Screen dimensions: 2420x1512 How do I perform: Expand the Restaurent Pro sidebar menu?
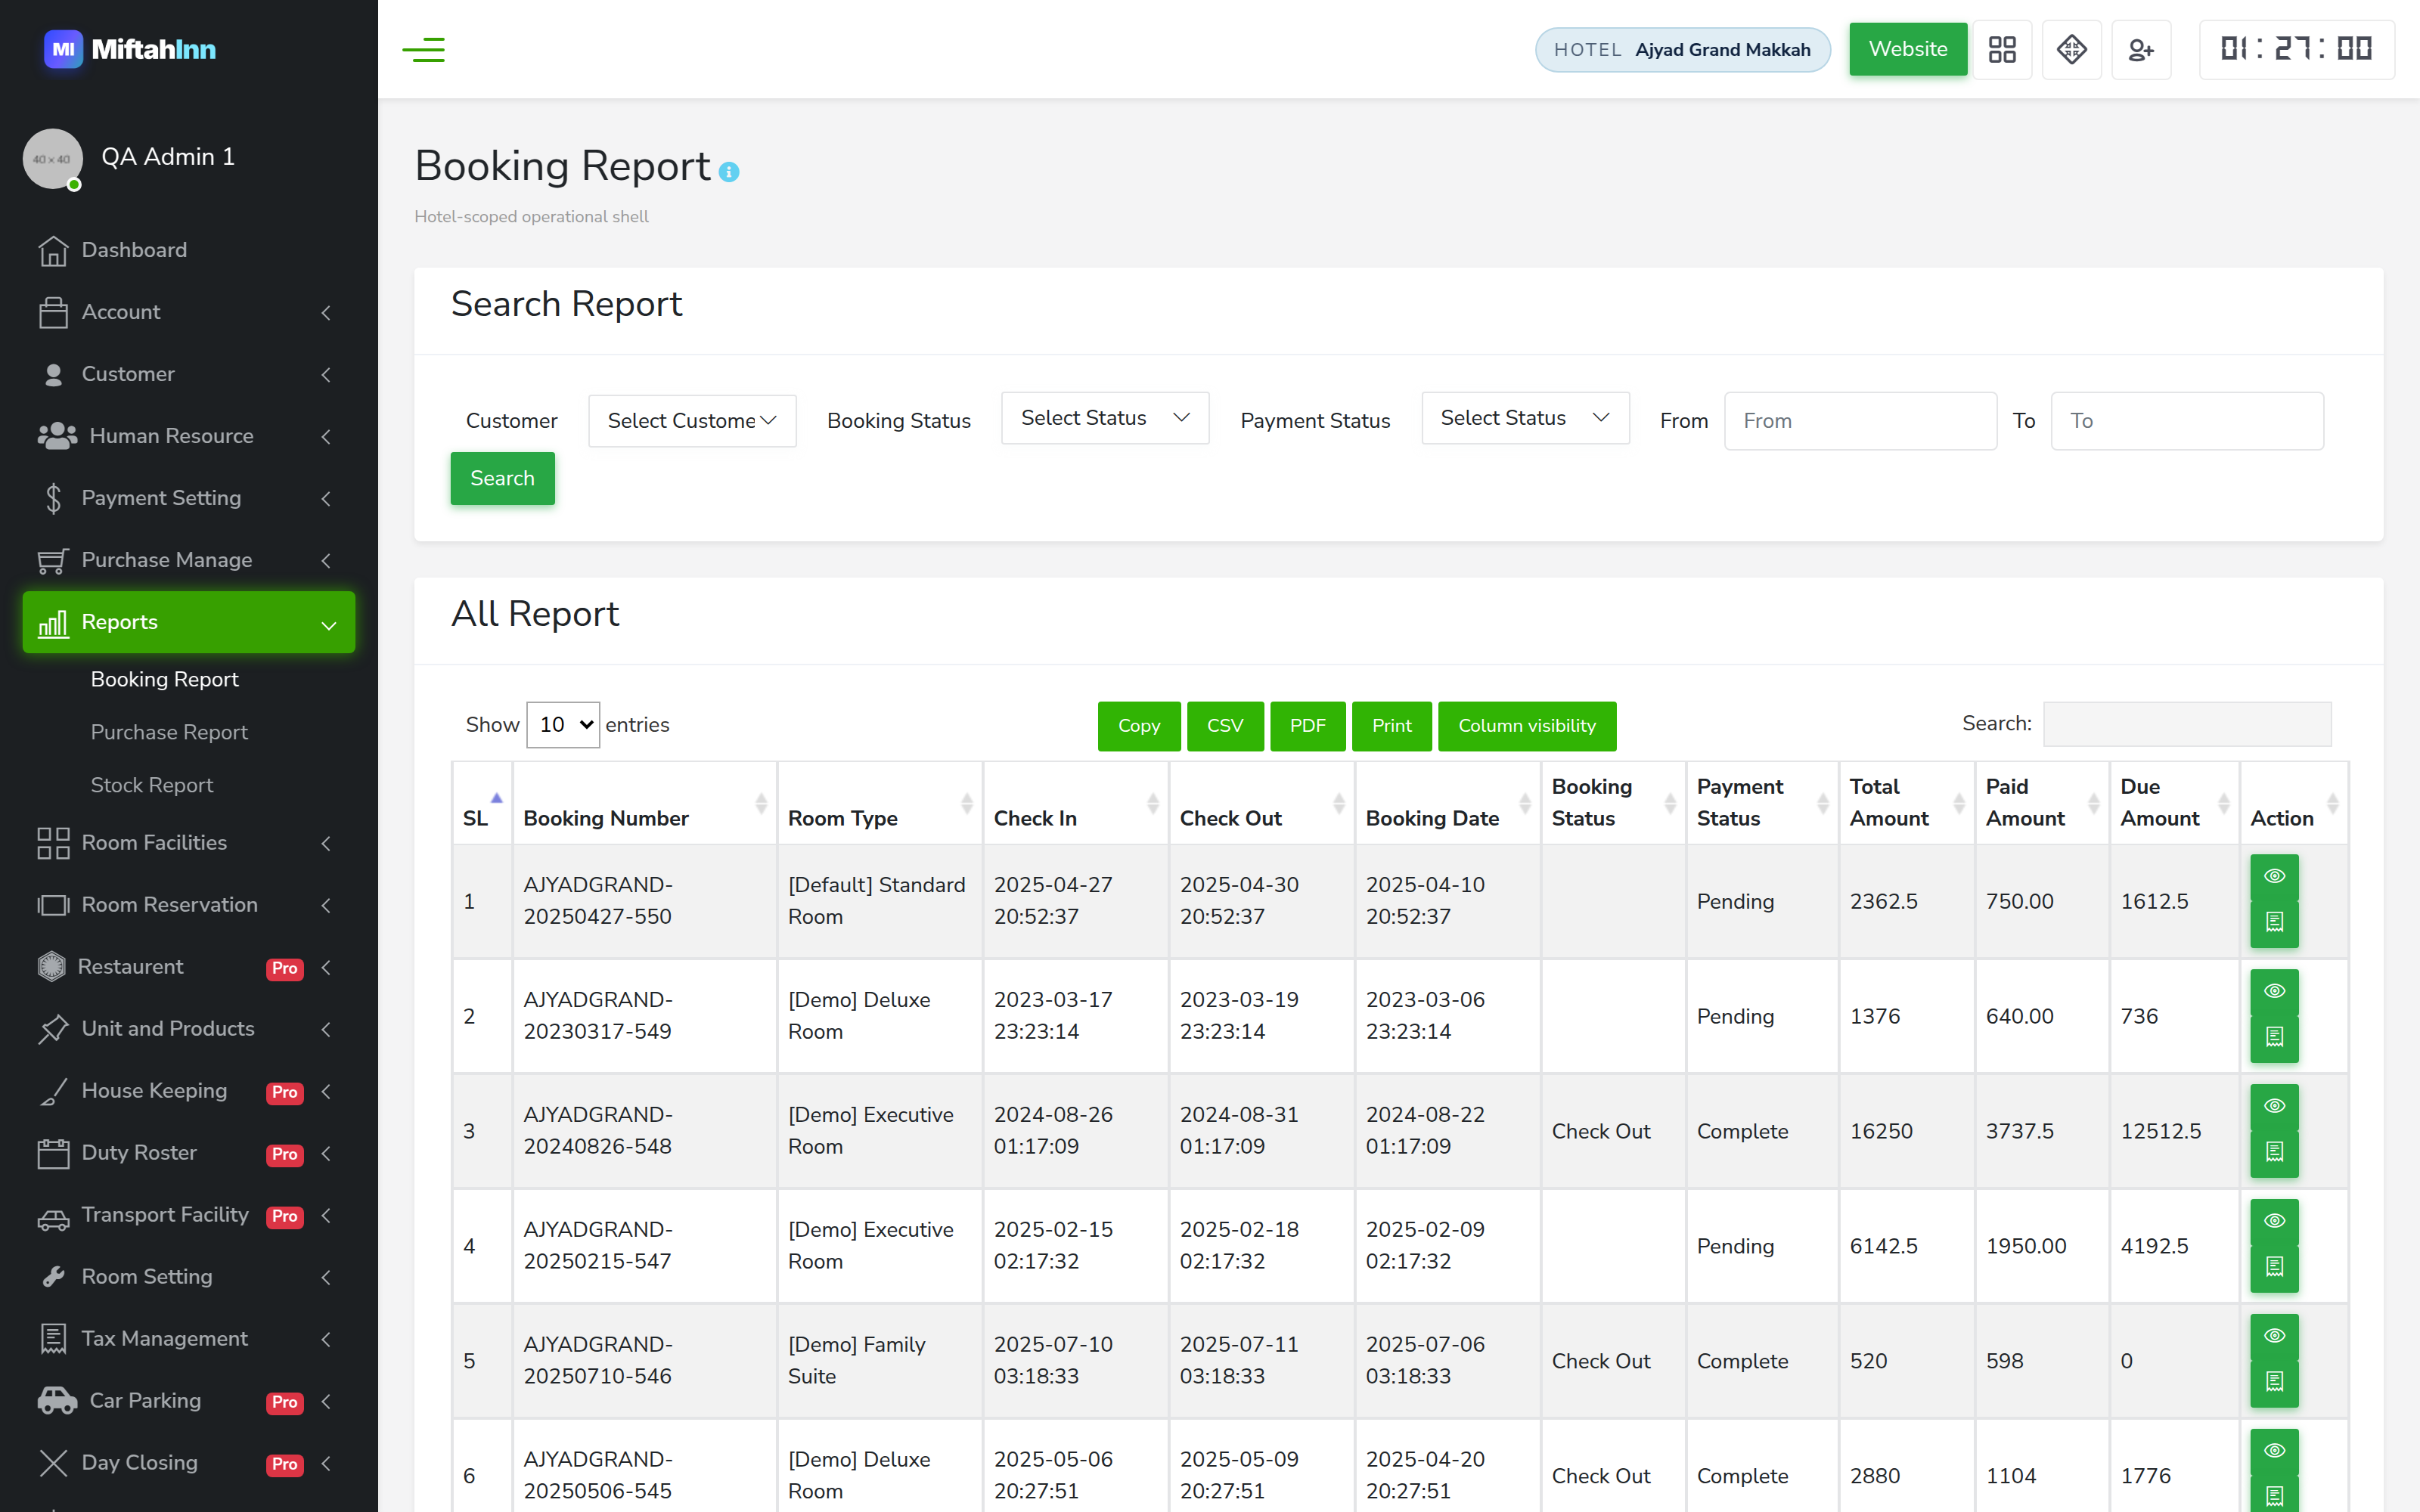point(188,967)
